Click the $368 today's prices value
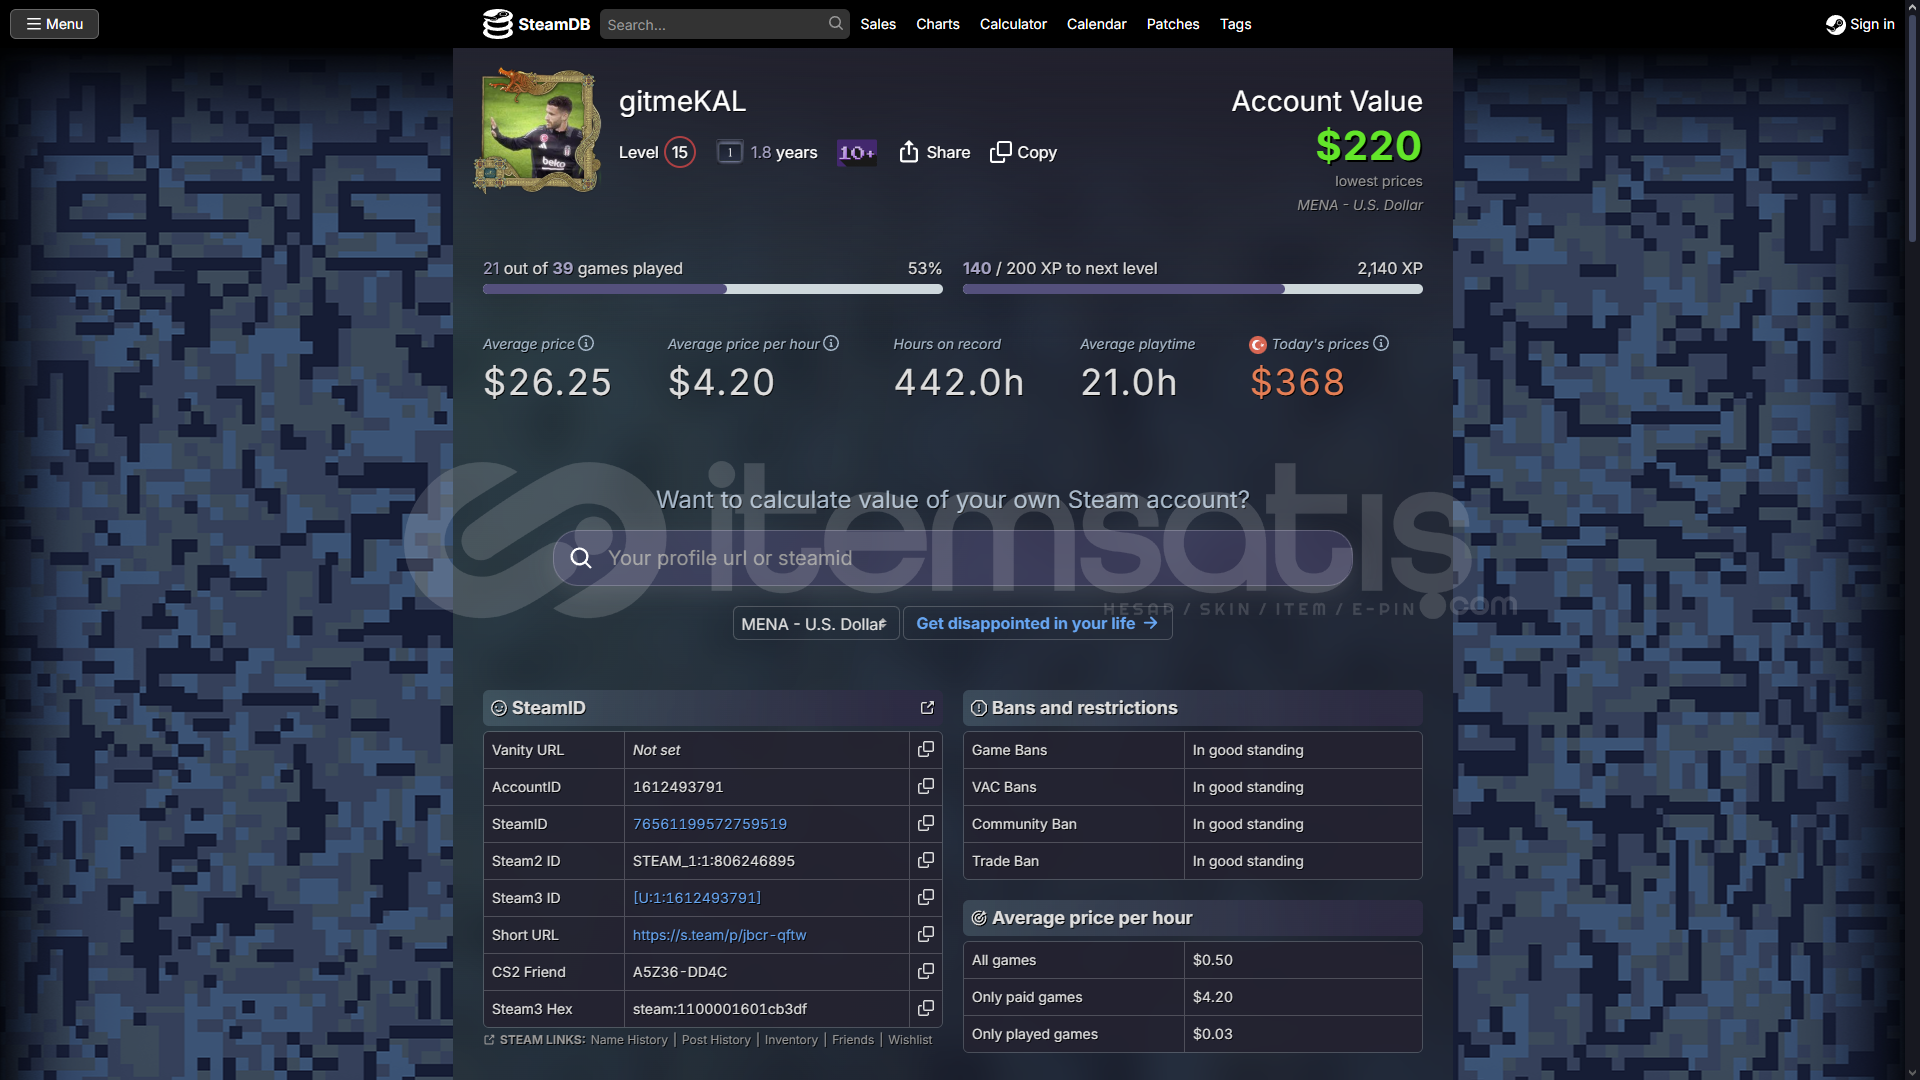This screenshot has height=1080, width=1920. click(x=1297, y=382)
